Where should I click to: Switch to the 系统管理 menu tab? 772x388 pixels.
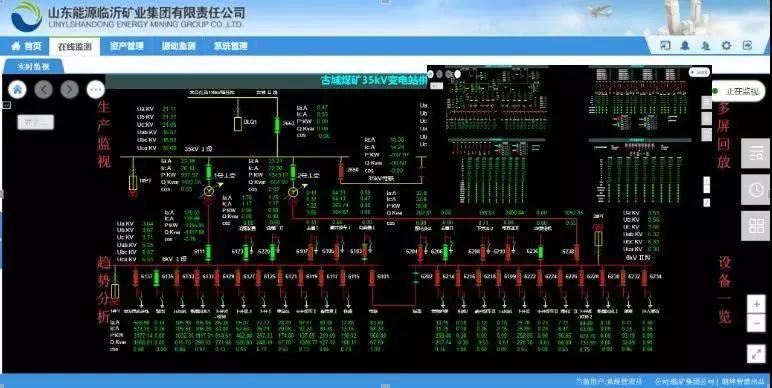click(x=230, y=46)
